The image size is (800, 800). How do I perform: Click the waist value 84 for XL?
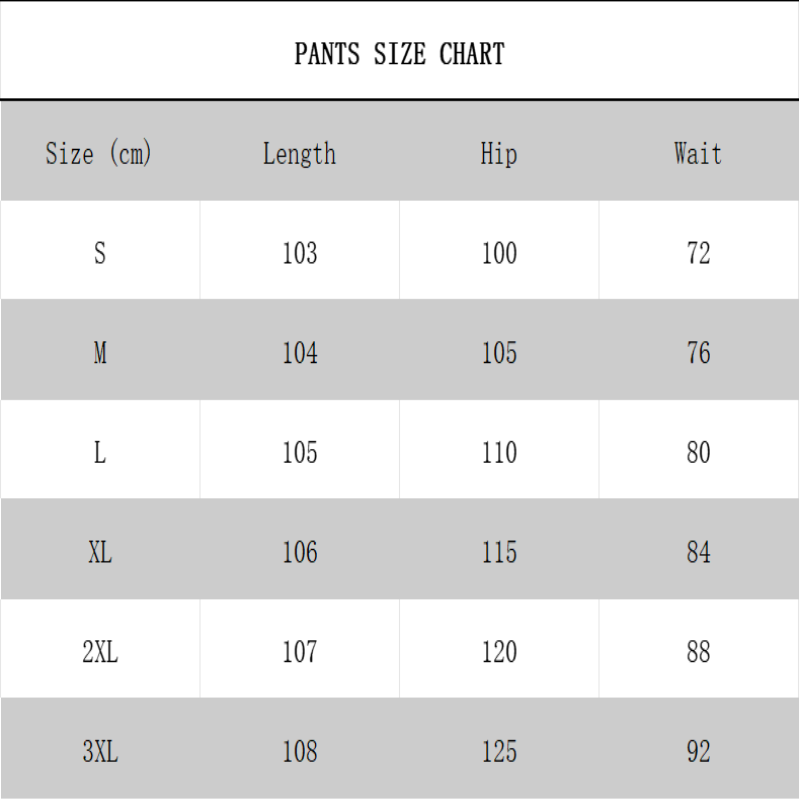(x=699, y=552)
